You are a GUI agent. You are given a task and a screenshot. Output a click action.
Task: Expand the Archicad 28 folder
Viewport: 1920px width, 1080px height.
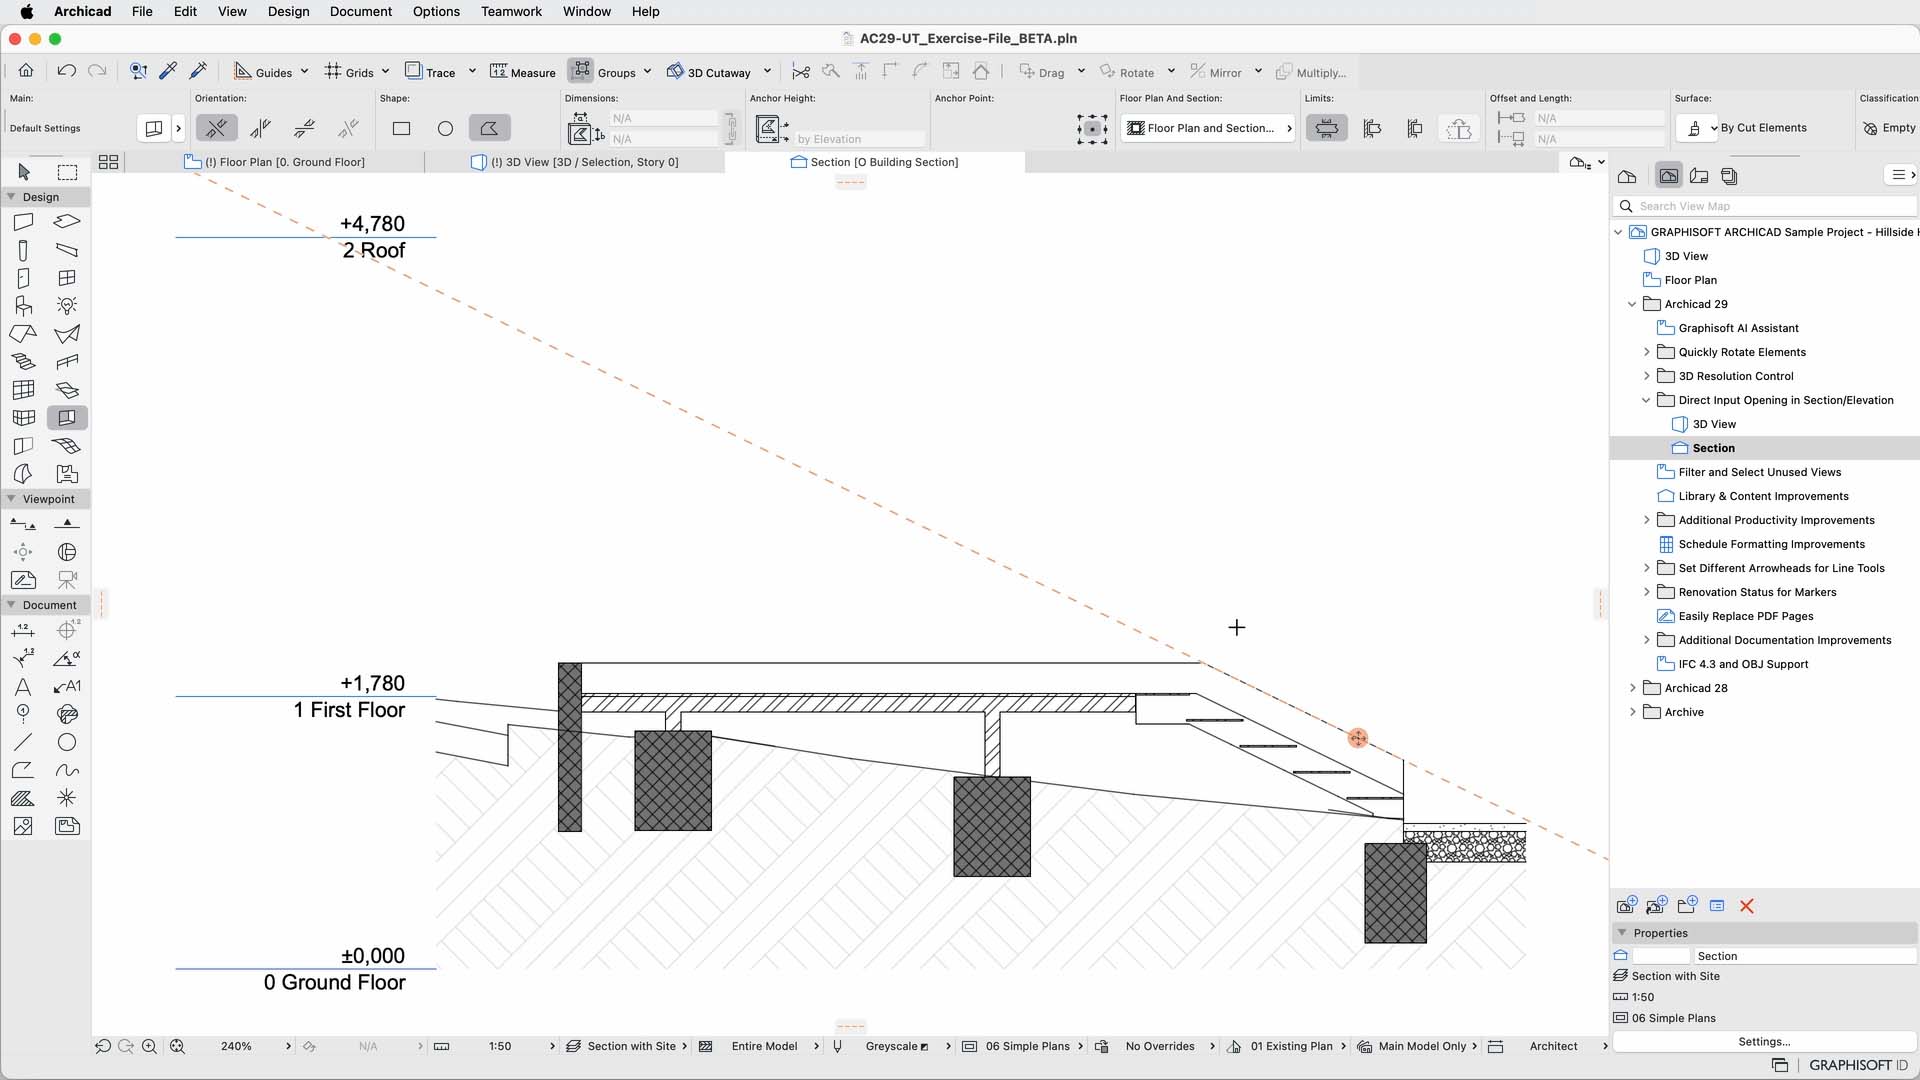point(1633,688)
